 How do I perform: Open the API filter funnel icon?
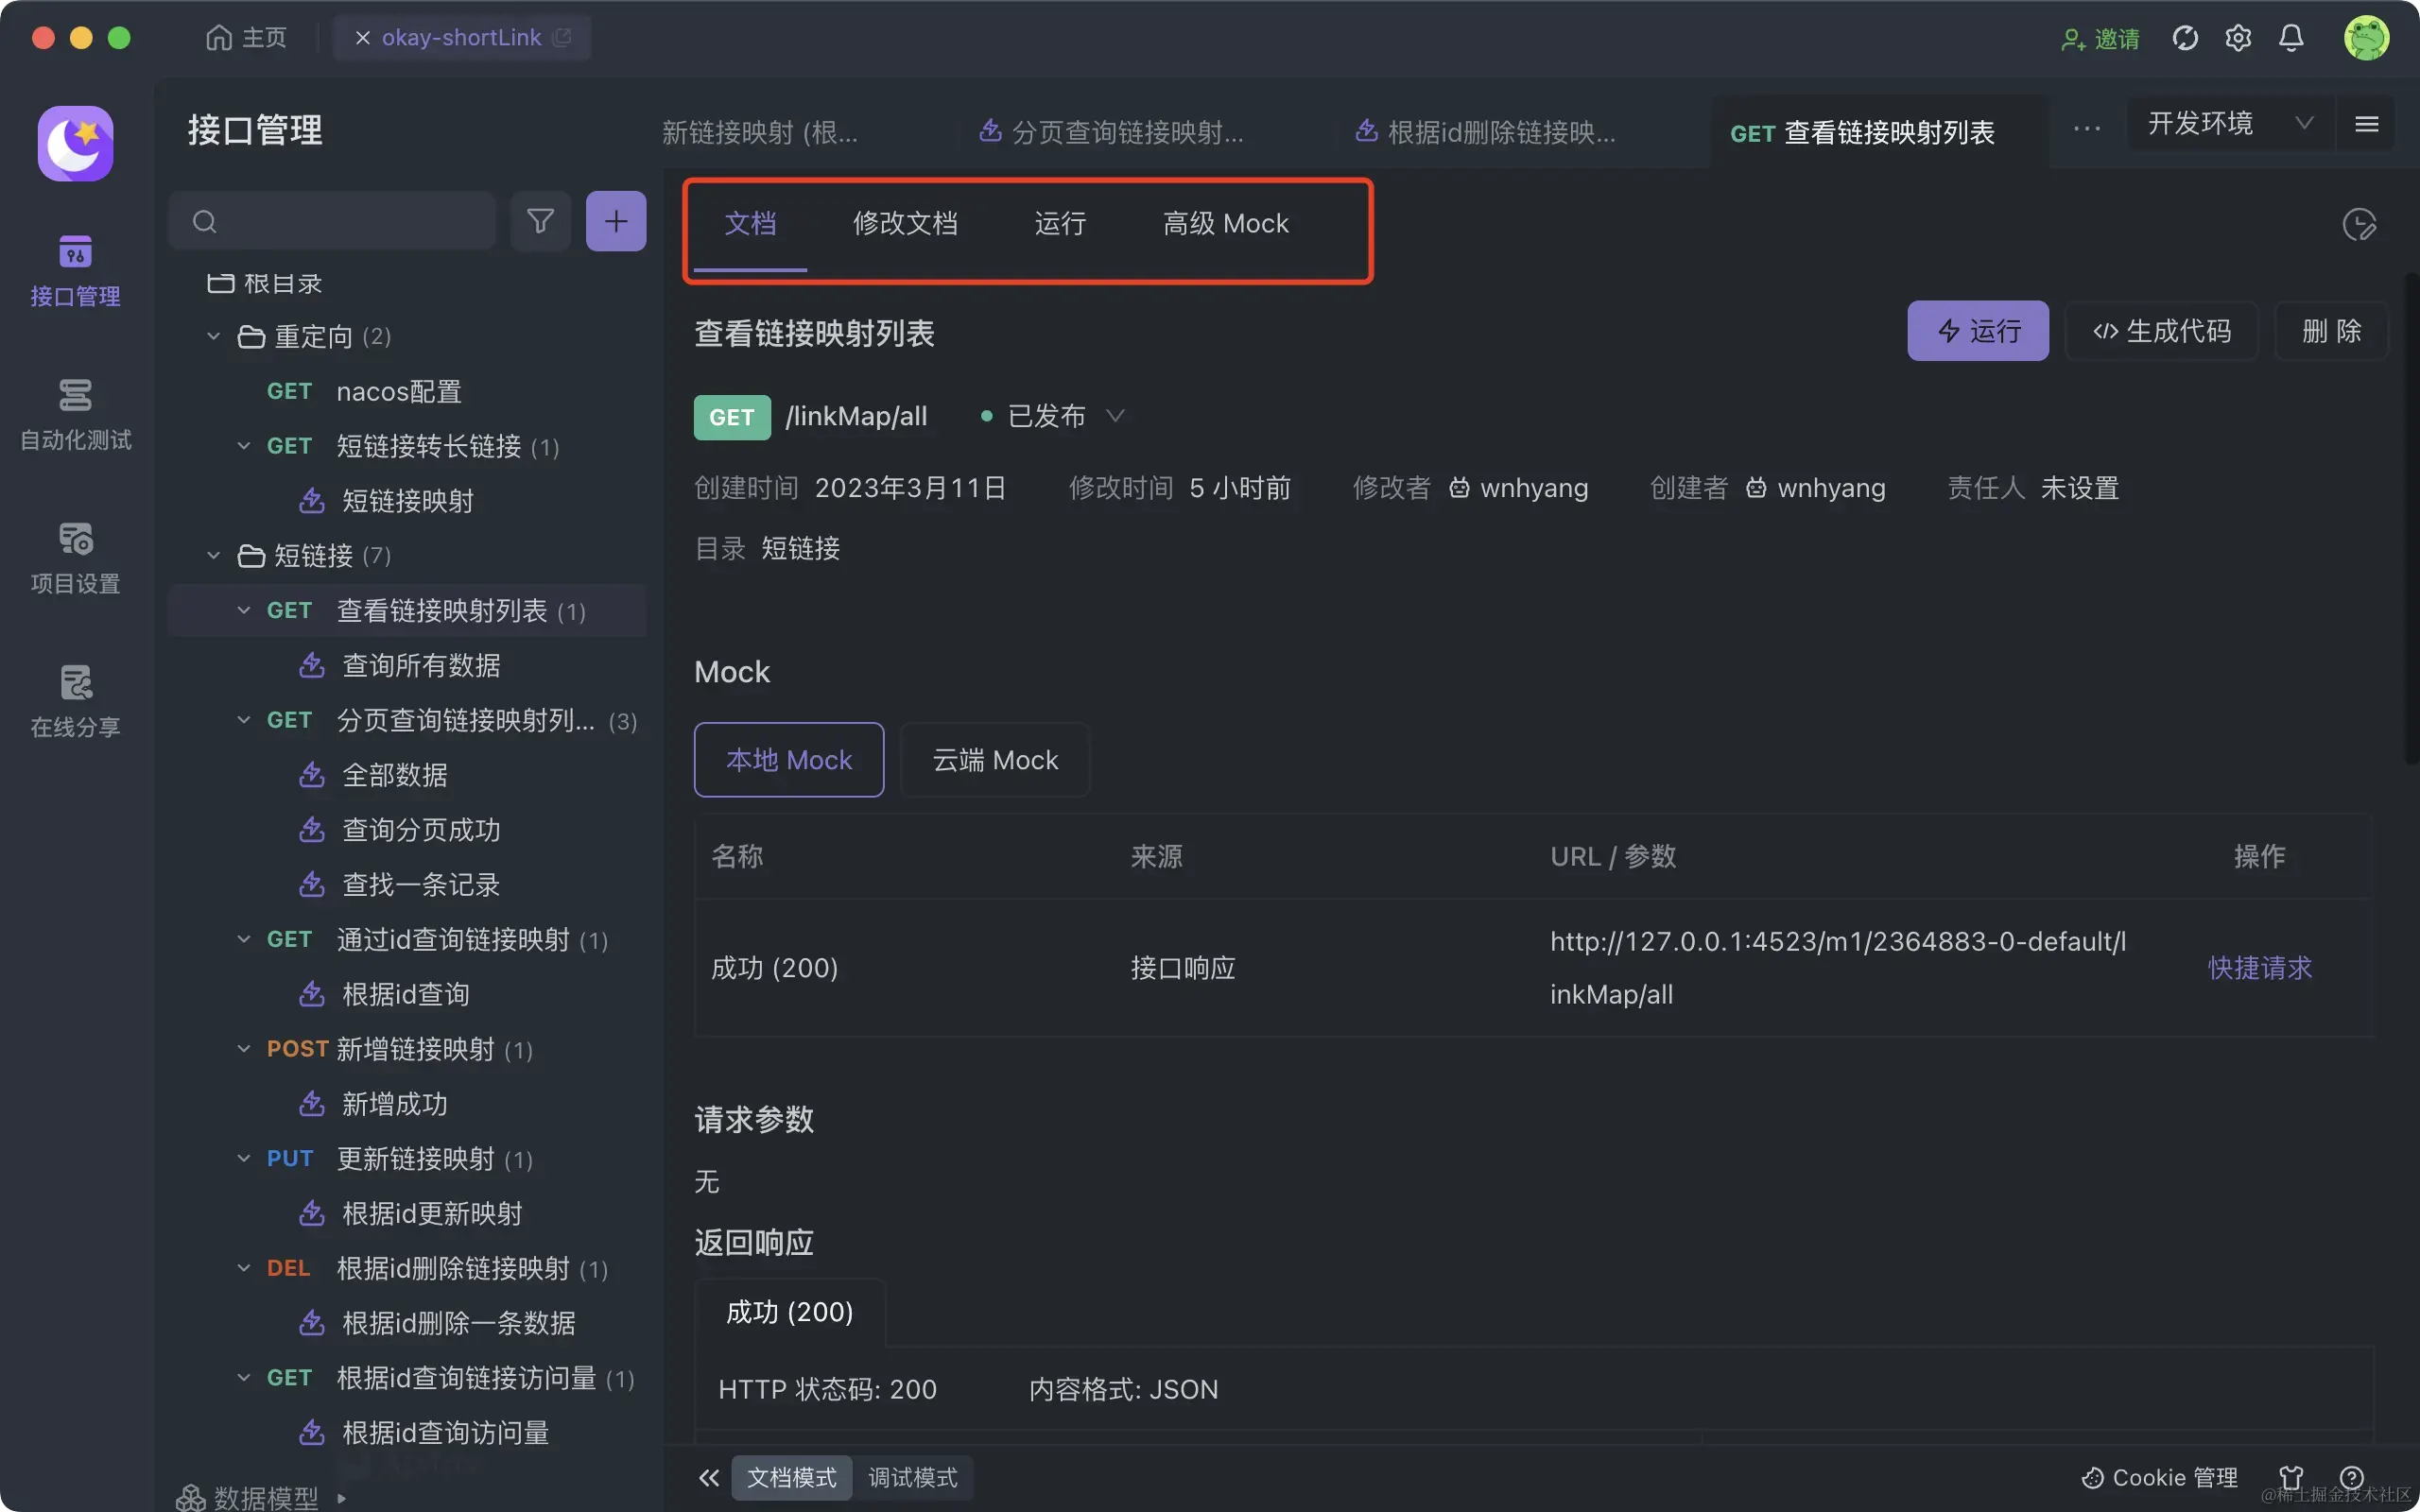pyautogui.click(x=540, y=220)
